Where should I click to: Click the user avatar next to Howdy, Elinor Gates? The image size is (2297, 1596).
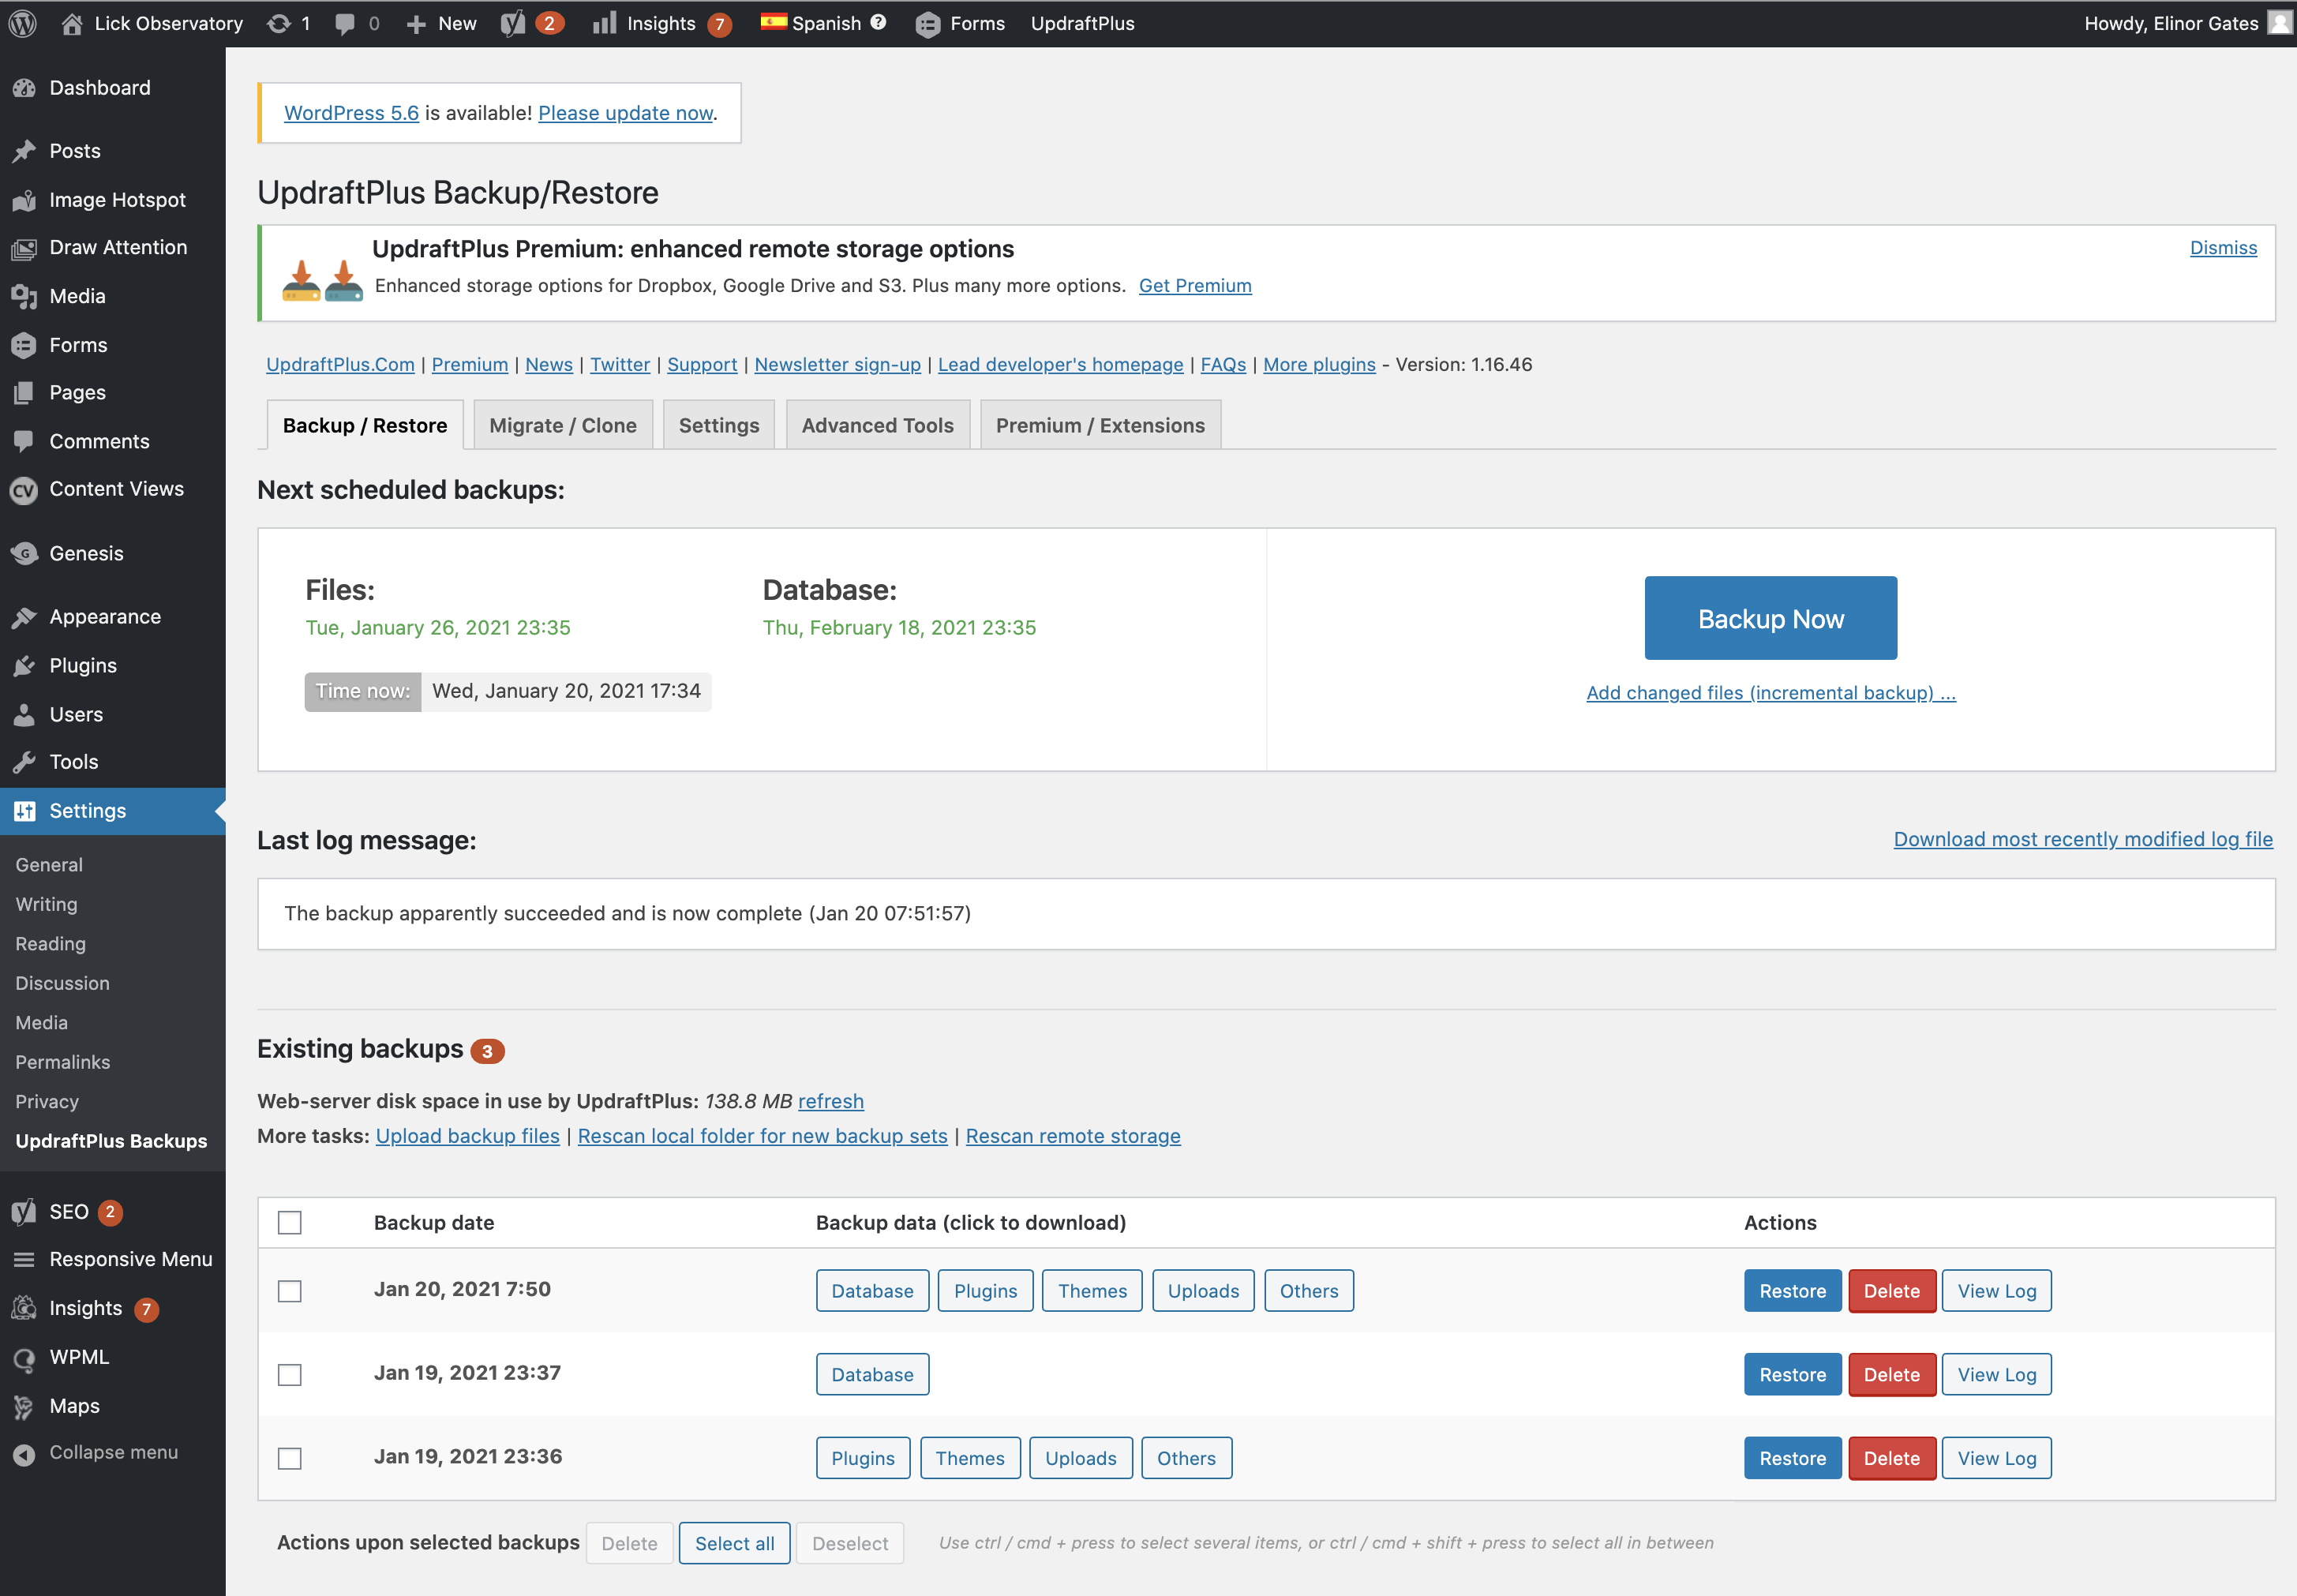2279,22
